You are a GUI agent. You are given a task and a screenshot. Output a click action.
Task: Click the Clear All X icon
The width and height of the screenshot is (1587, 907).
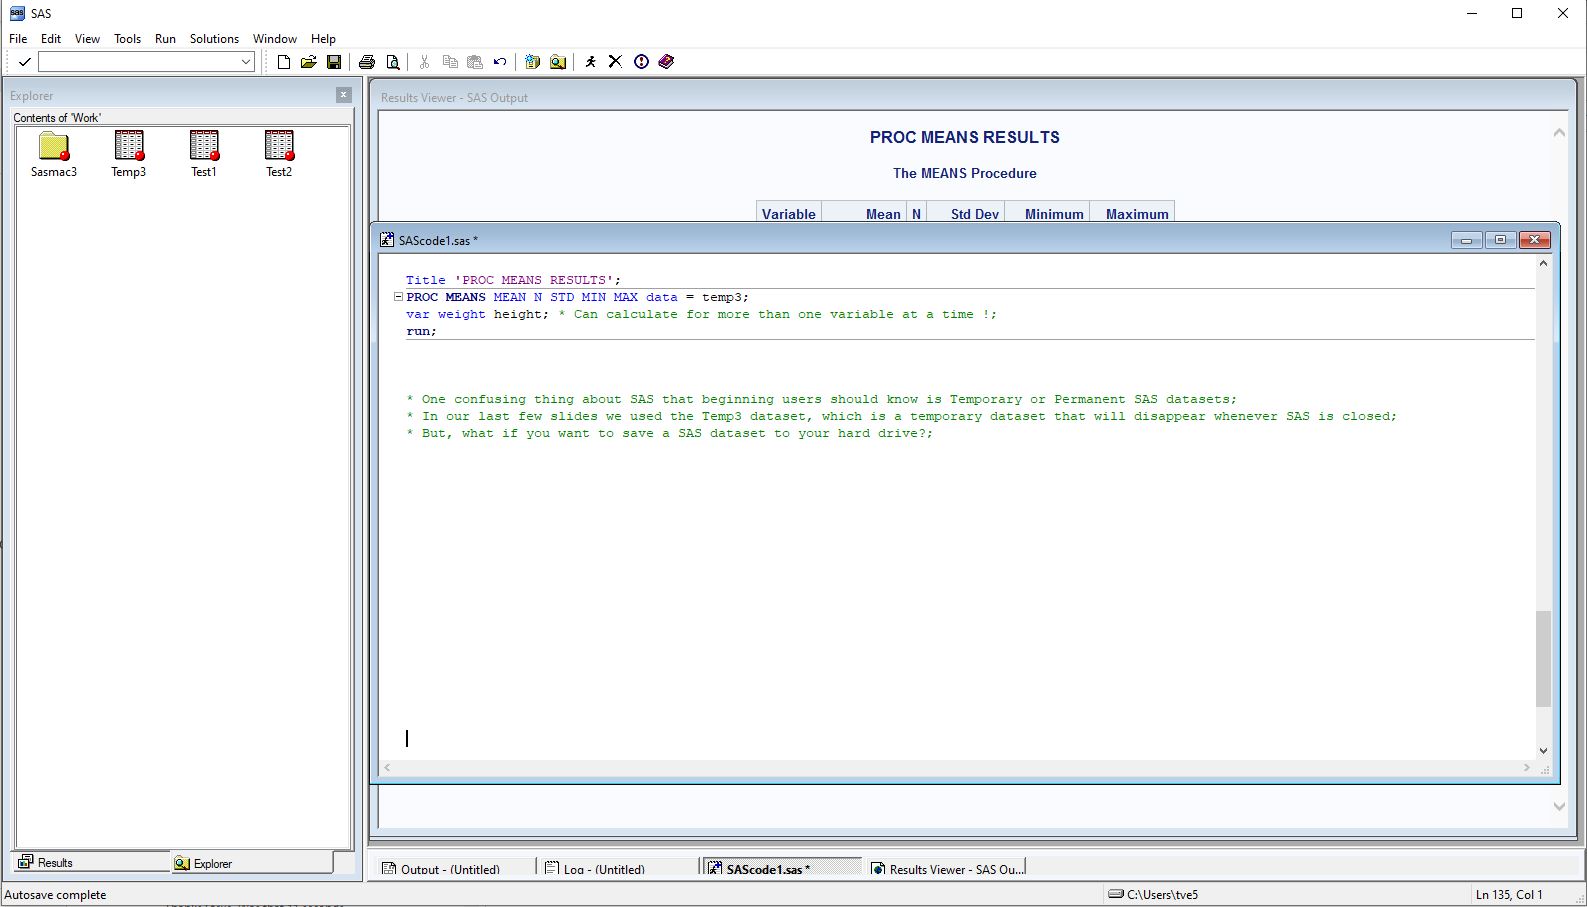point(615,62)
